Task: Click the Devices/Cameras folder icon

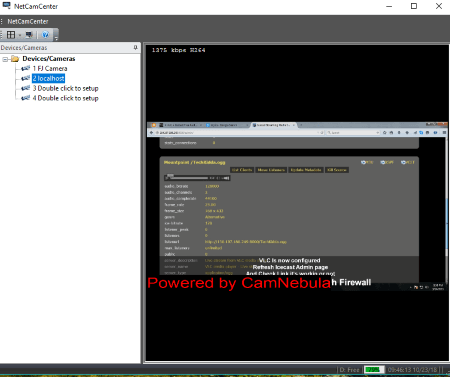Action: point(15,59)
